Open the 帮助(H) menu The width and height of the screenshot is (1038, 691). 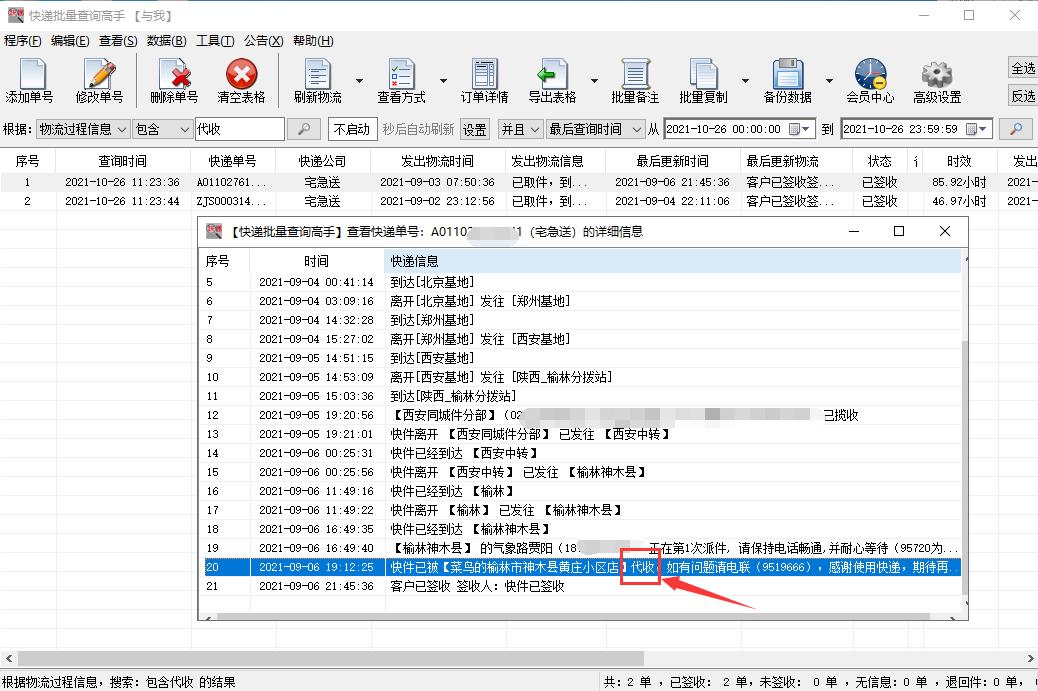312,41
